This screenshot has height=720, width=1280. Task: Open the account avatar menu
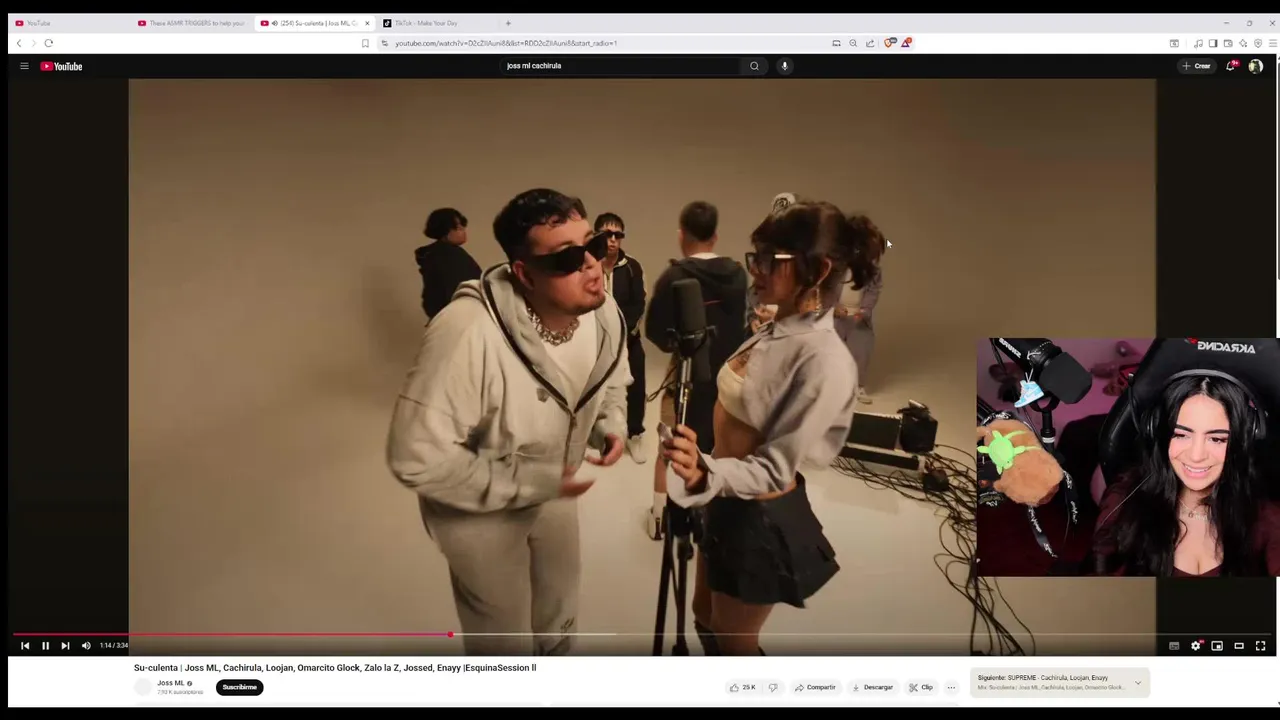coord(1255,66)
